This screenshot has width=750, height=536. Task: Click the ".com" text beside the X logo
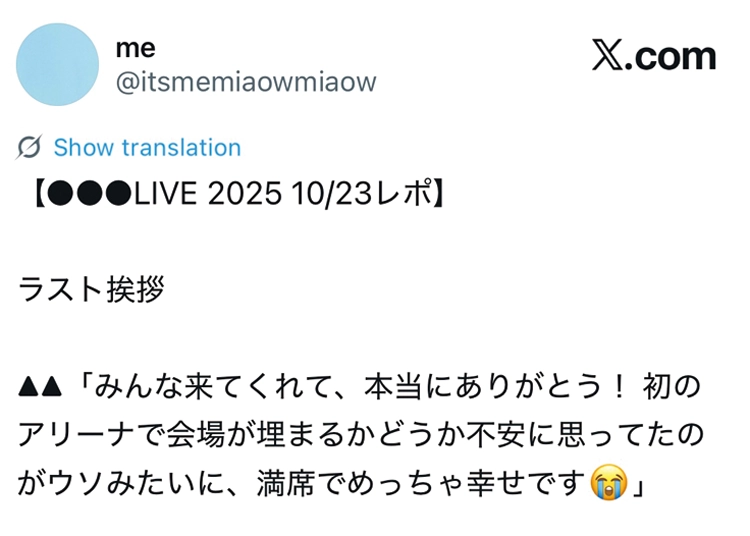point(670,56)
